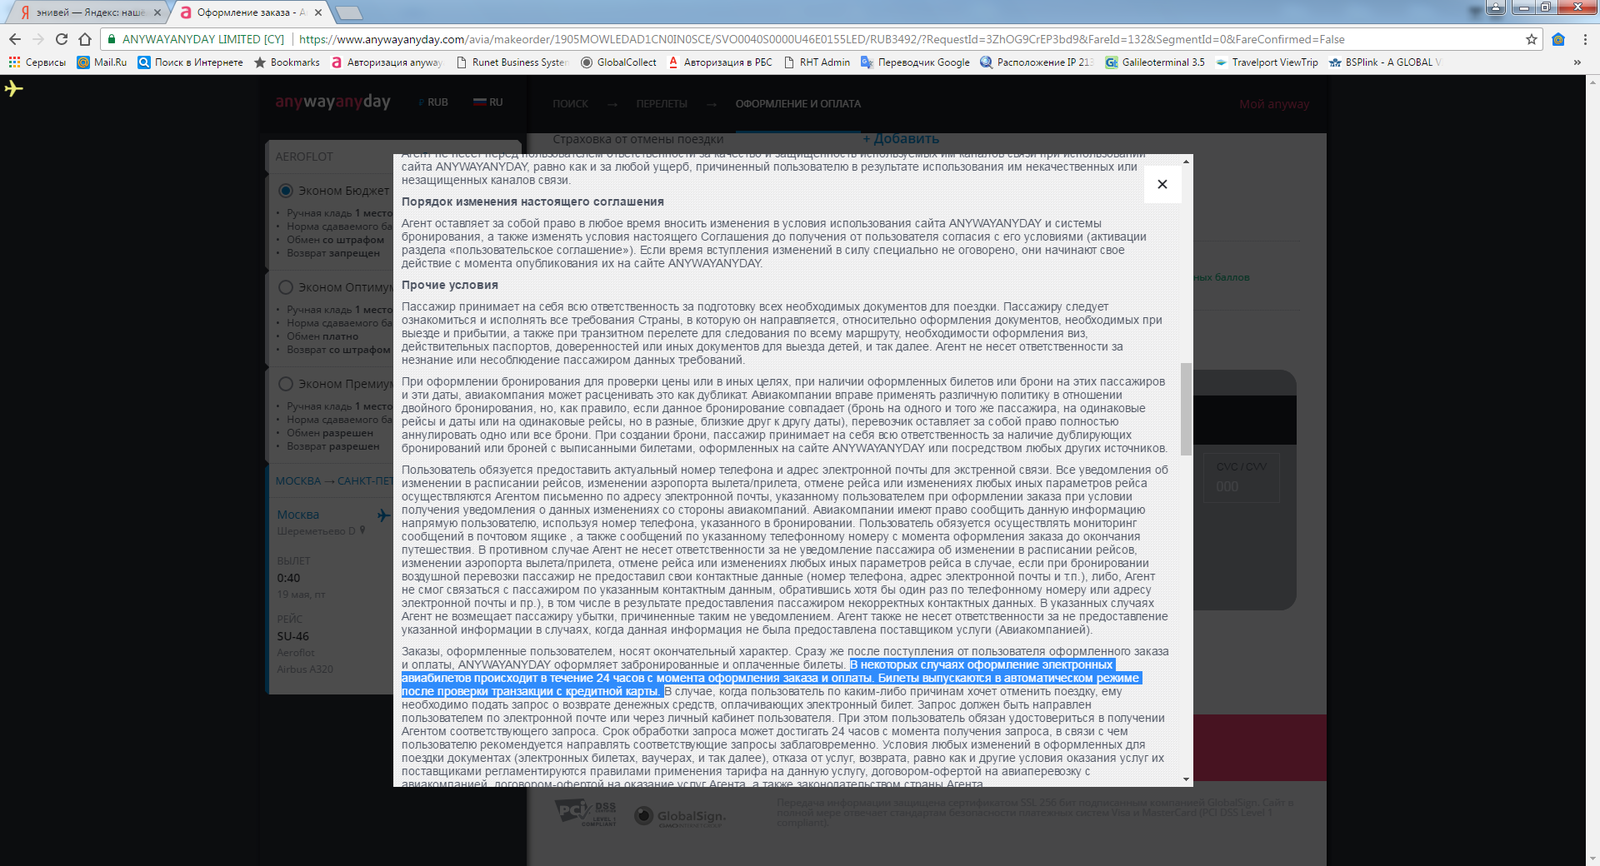Reload the current page
The width and height of the screenshot is (1600, 866).
tap(61, 39)
